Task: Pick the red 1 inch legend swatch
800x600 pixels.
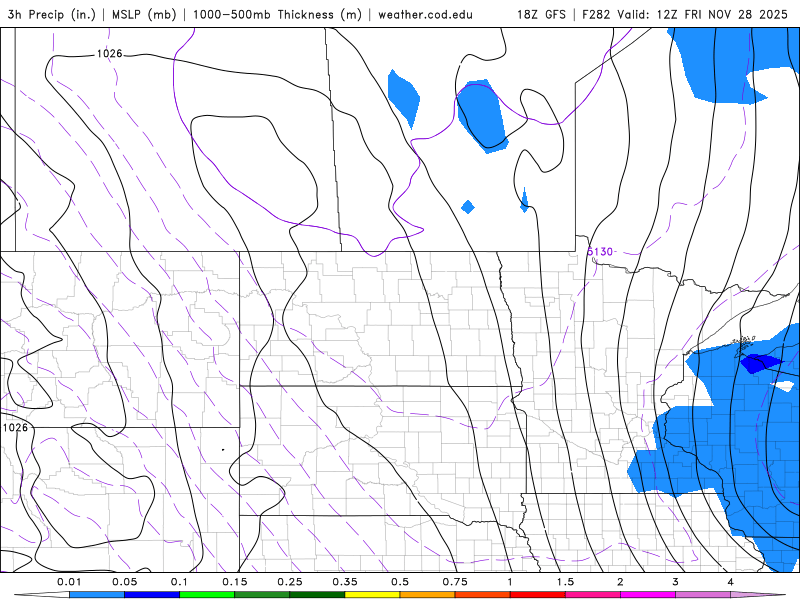Action: click(538, 595)
